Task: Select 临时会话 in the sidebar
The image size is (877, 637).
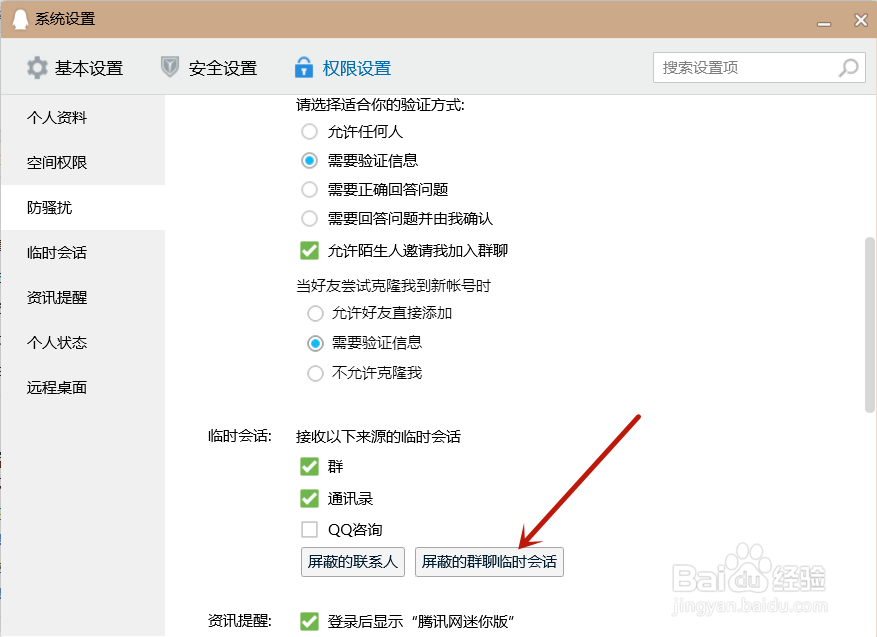Action: pos(83,252)
